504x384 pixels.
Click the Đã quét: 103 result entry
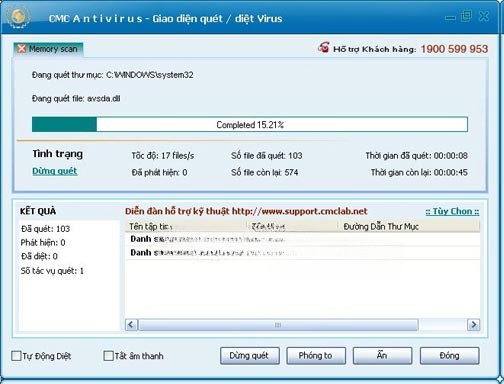coord(45,229)
